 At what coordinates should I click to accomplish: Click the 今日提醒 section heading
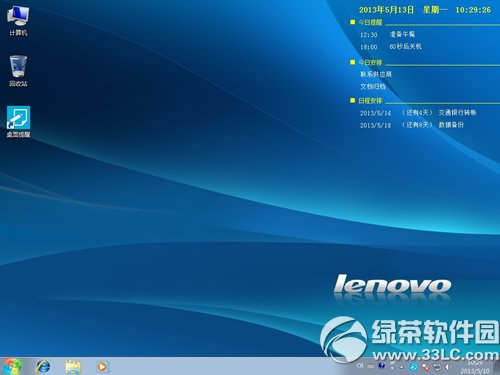pos(370,22)
